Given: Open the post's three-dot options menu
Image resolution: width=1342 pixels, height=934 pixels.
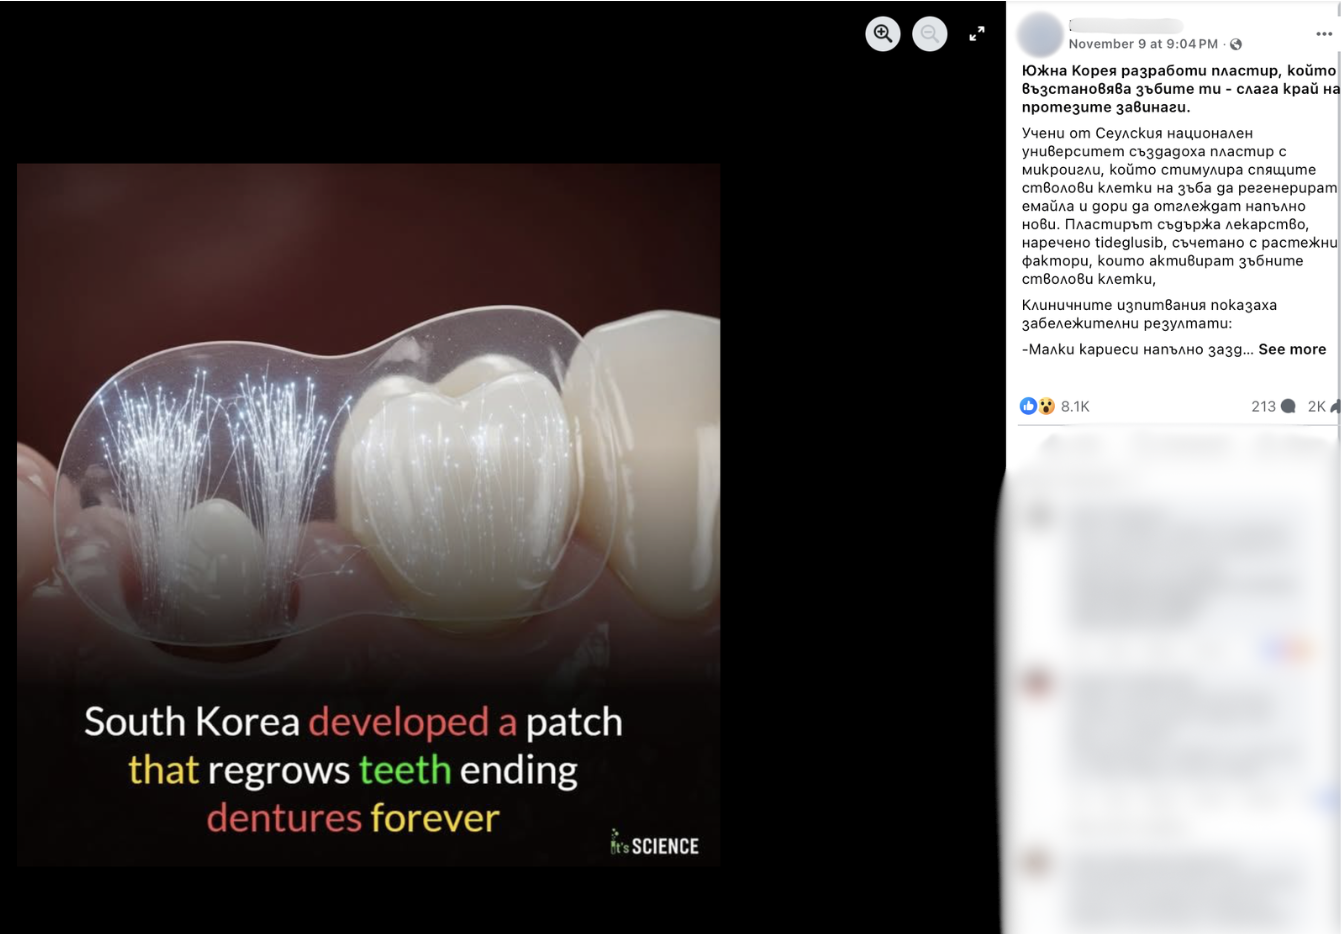Looking at the screenshot, I should tap(1323, 34).
